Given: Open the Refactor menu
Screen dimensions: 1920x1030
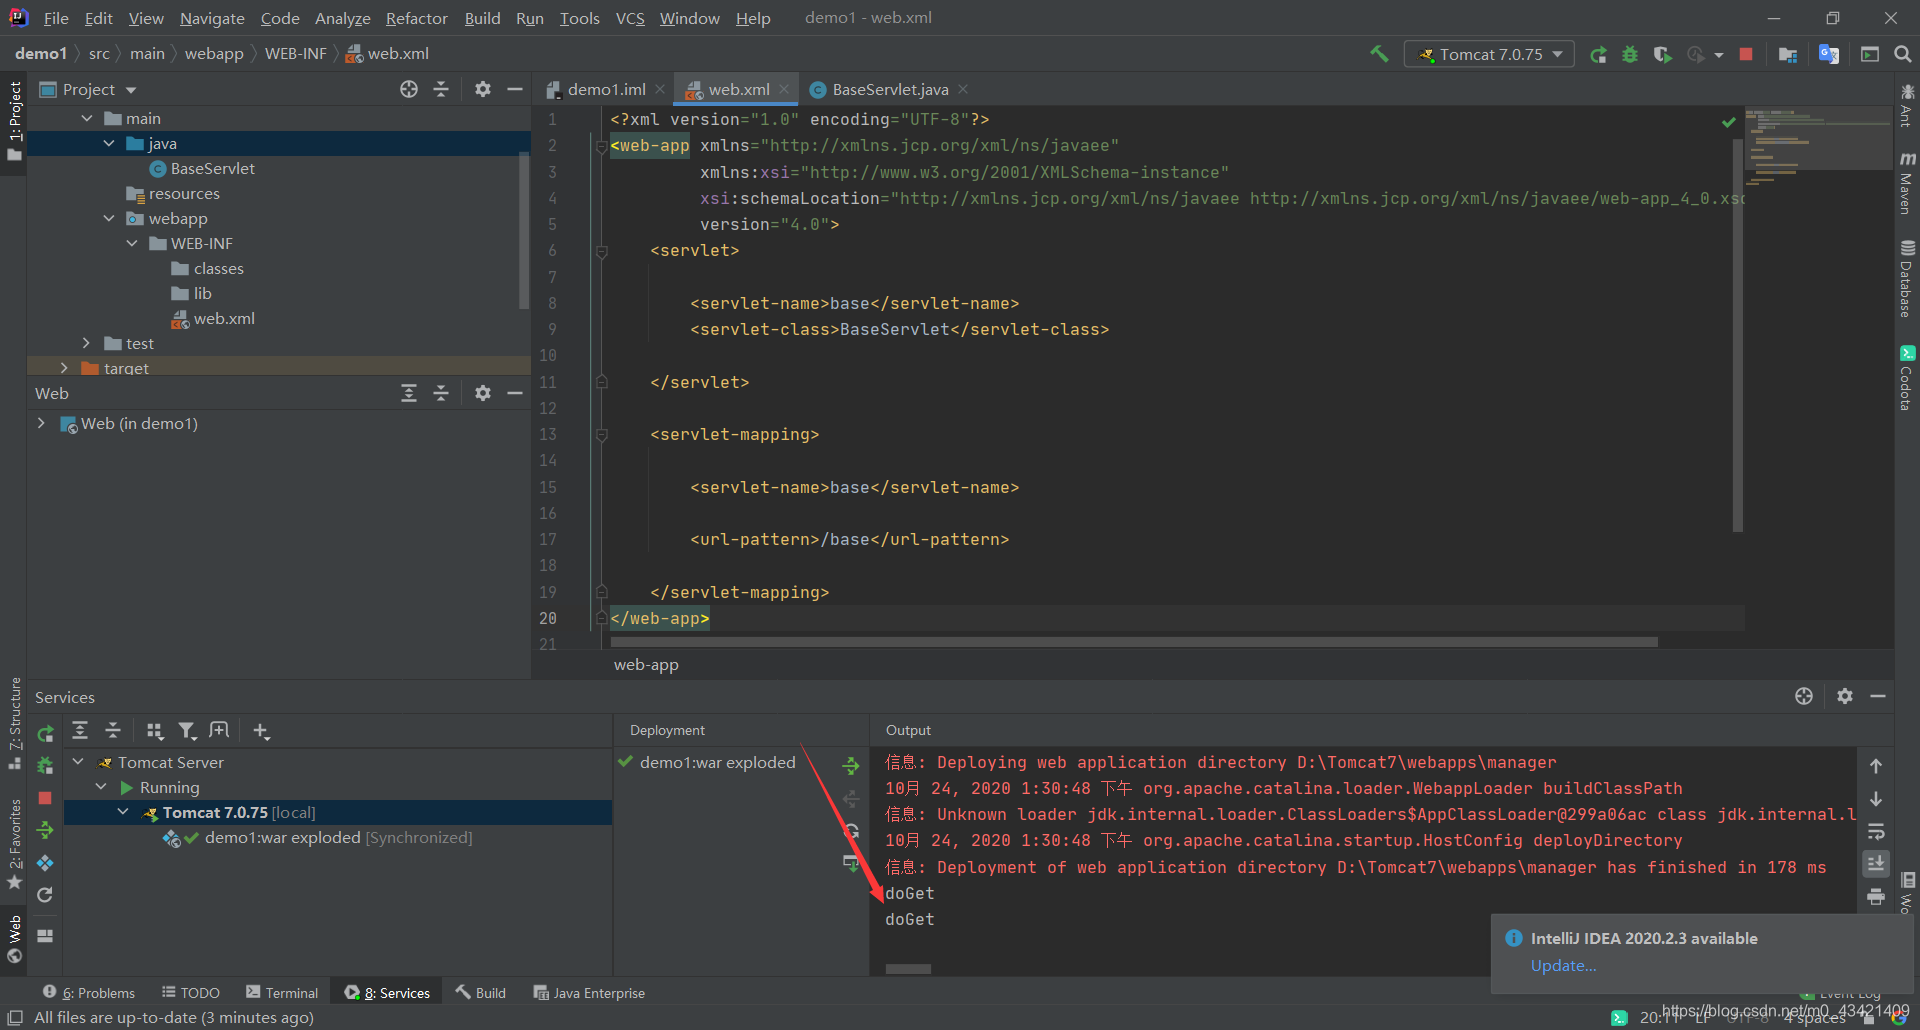Looking at the screenshot, I should (x=417, y=18).
